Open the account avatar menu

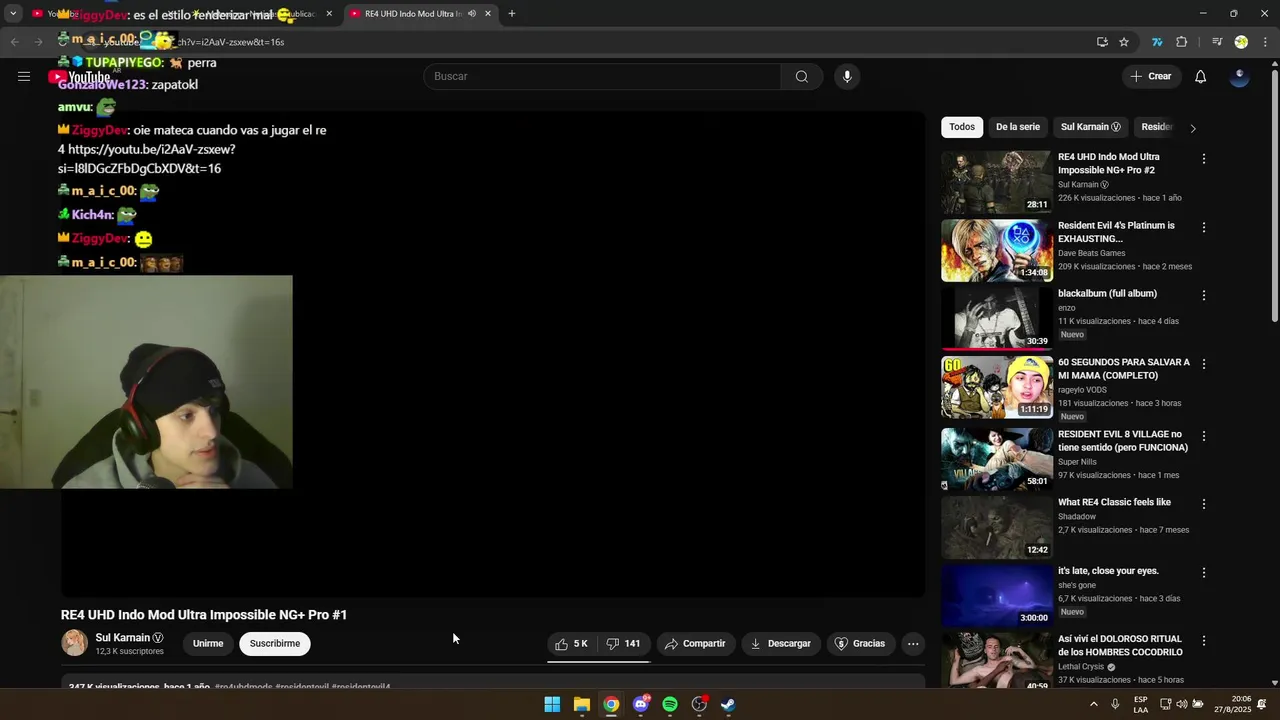point(1240,76)
